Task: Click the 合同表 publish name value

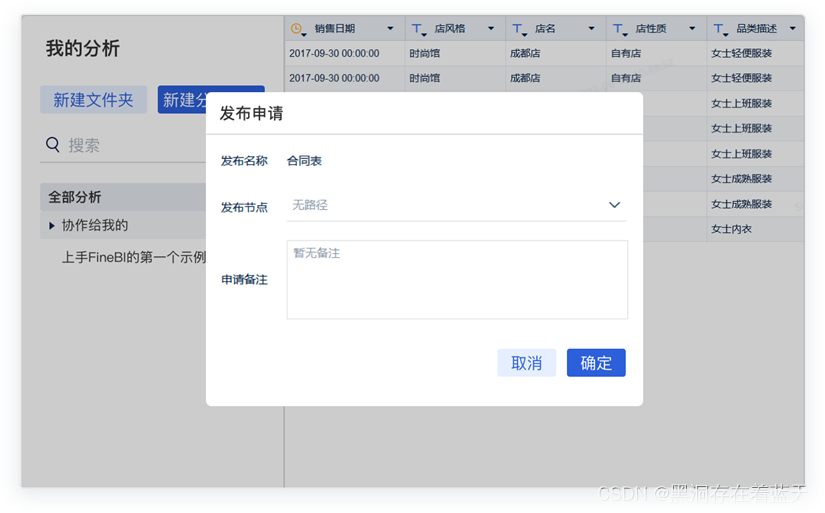Action: tap(304, 161)
